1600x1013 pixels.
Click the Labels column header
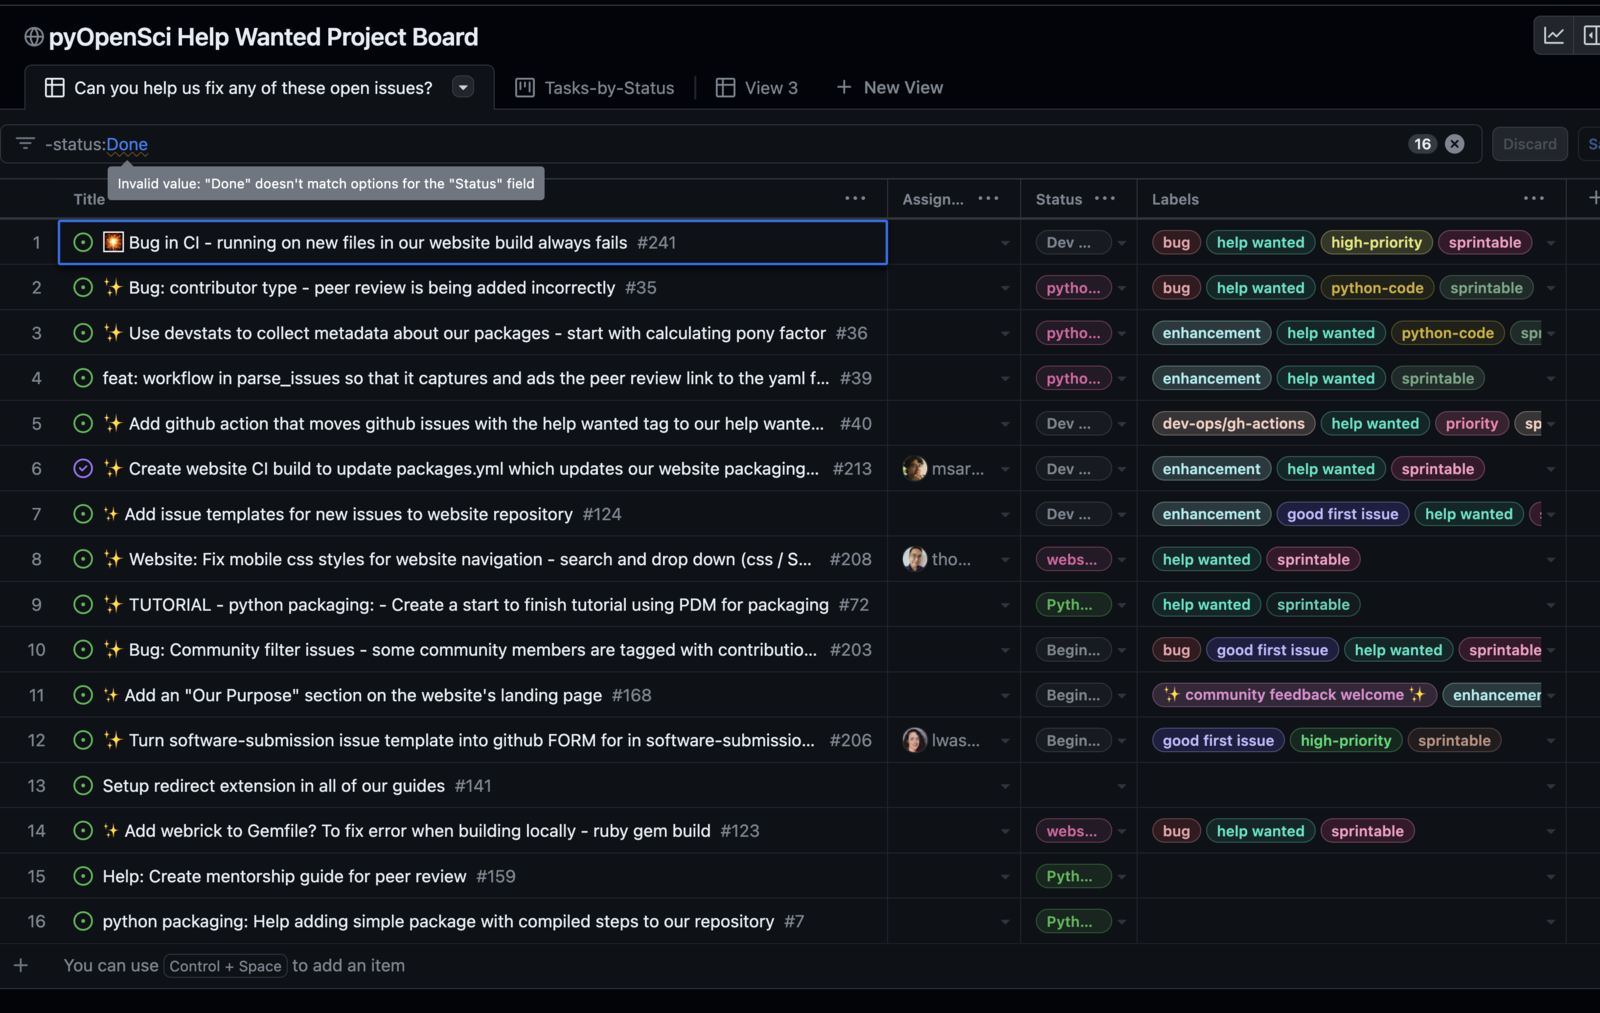click(1175, 199)
